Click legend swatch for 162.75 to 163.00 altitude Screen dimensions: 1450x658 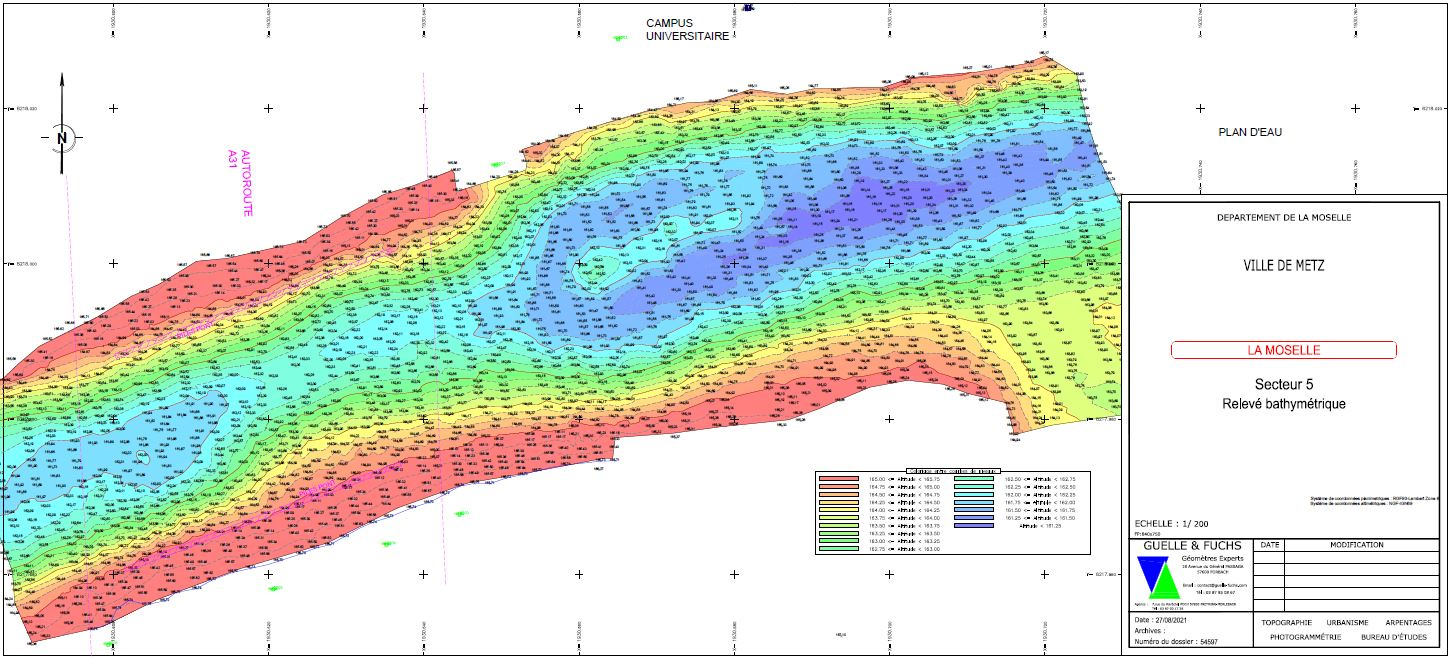coord(839,549)
